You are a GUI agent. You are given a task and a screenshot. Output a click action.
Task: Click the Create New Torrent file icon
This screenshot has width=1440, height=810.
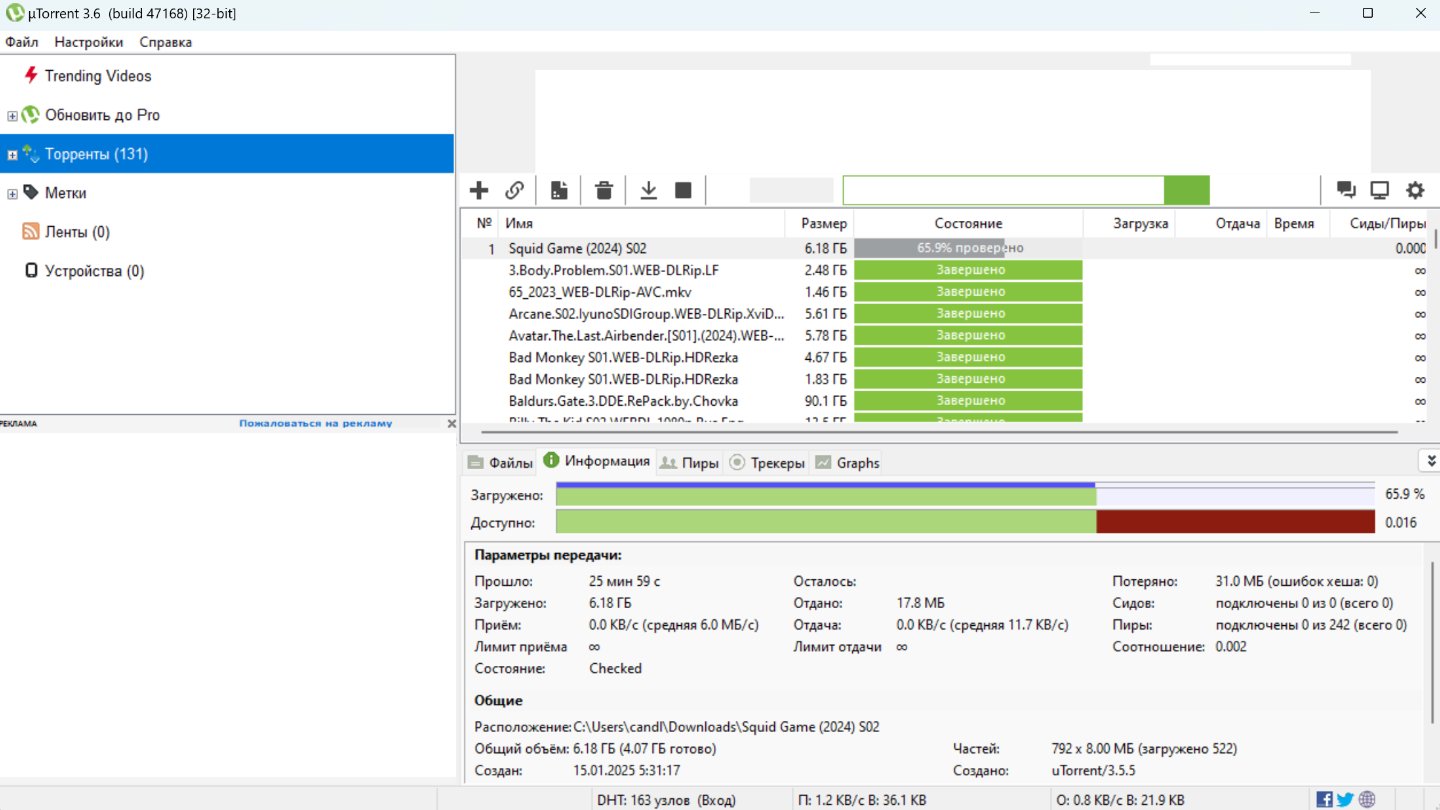click(x=559, y=190)
